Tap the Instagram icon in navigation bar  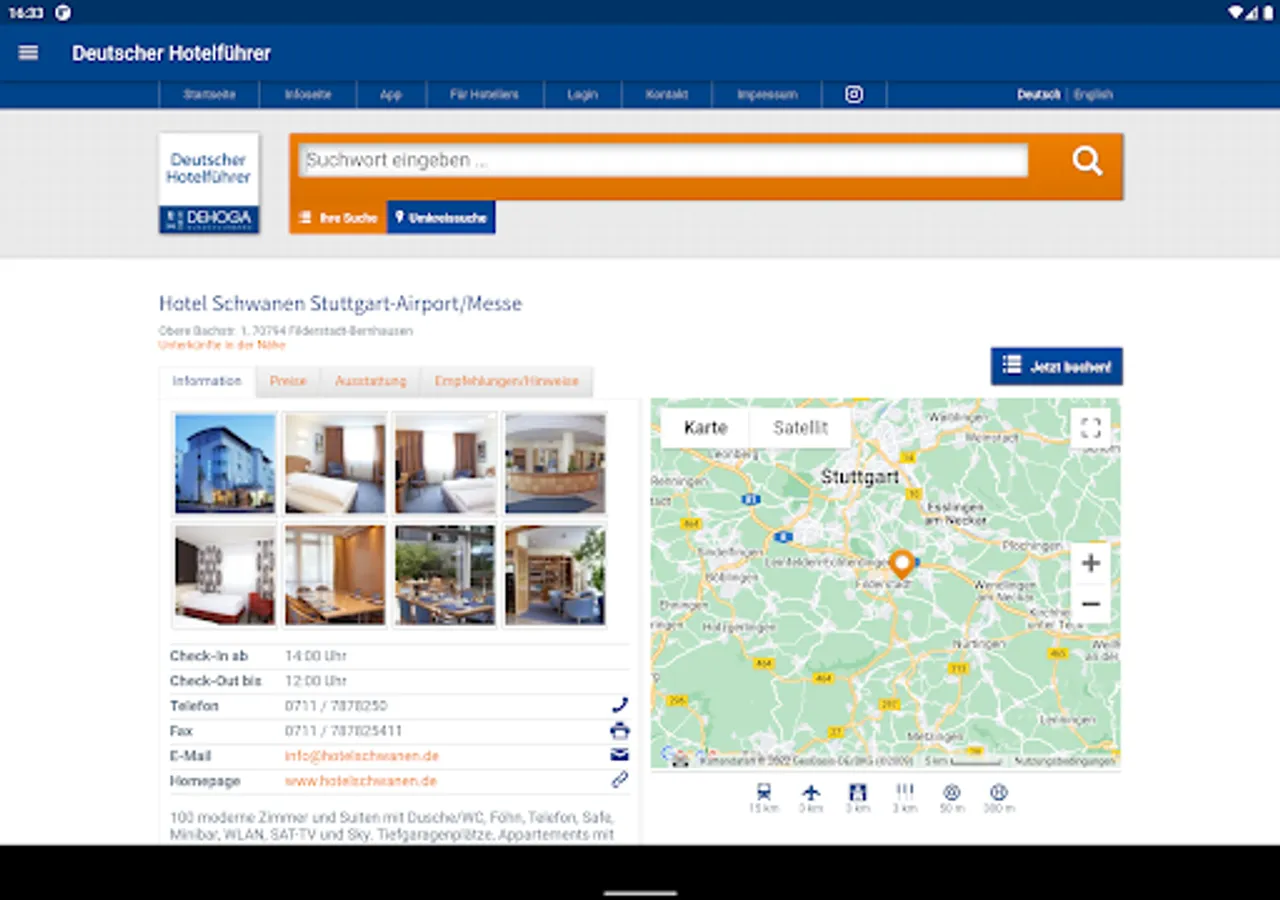[x=854, y=94]
